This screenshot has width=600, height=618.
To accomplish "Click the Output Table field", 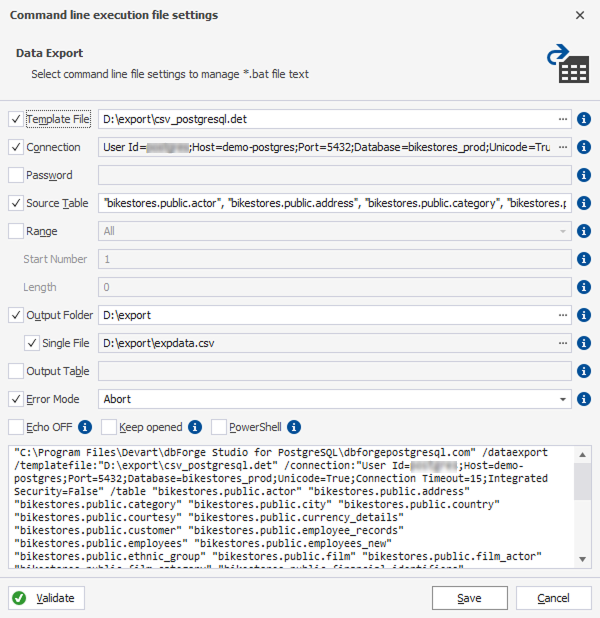I will (335, 371).
